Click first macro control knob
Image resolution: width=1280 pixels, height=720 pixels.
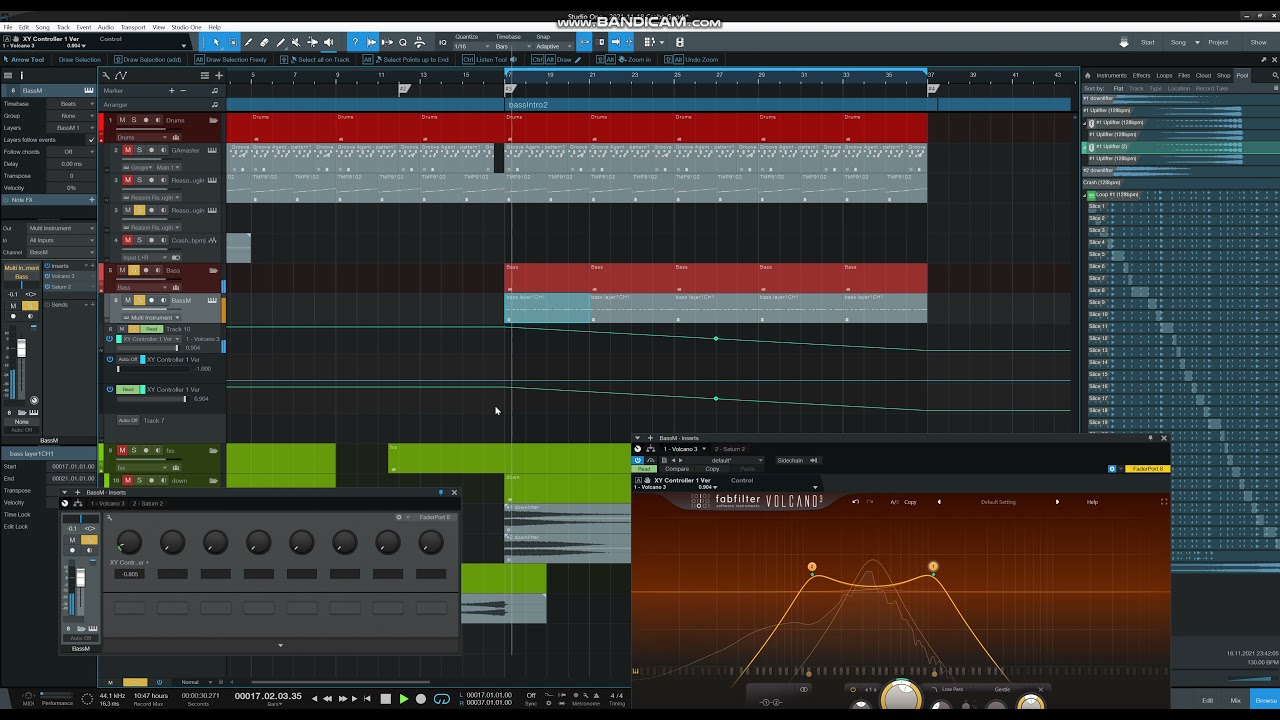129,542
